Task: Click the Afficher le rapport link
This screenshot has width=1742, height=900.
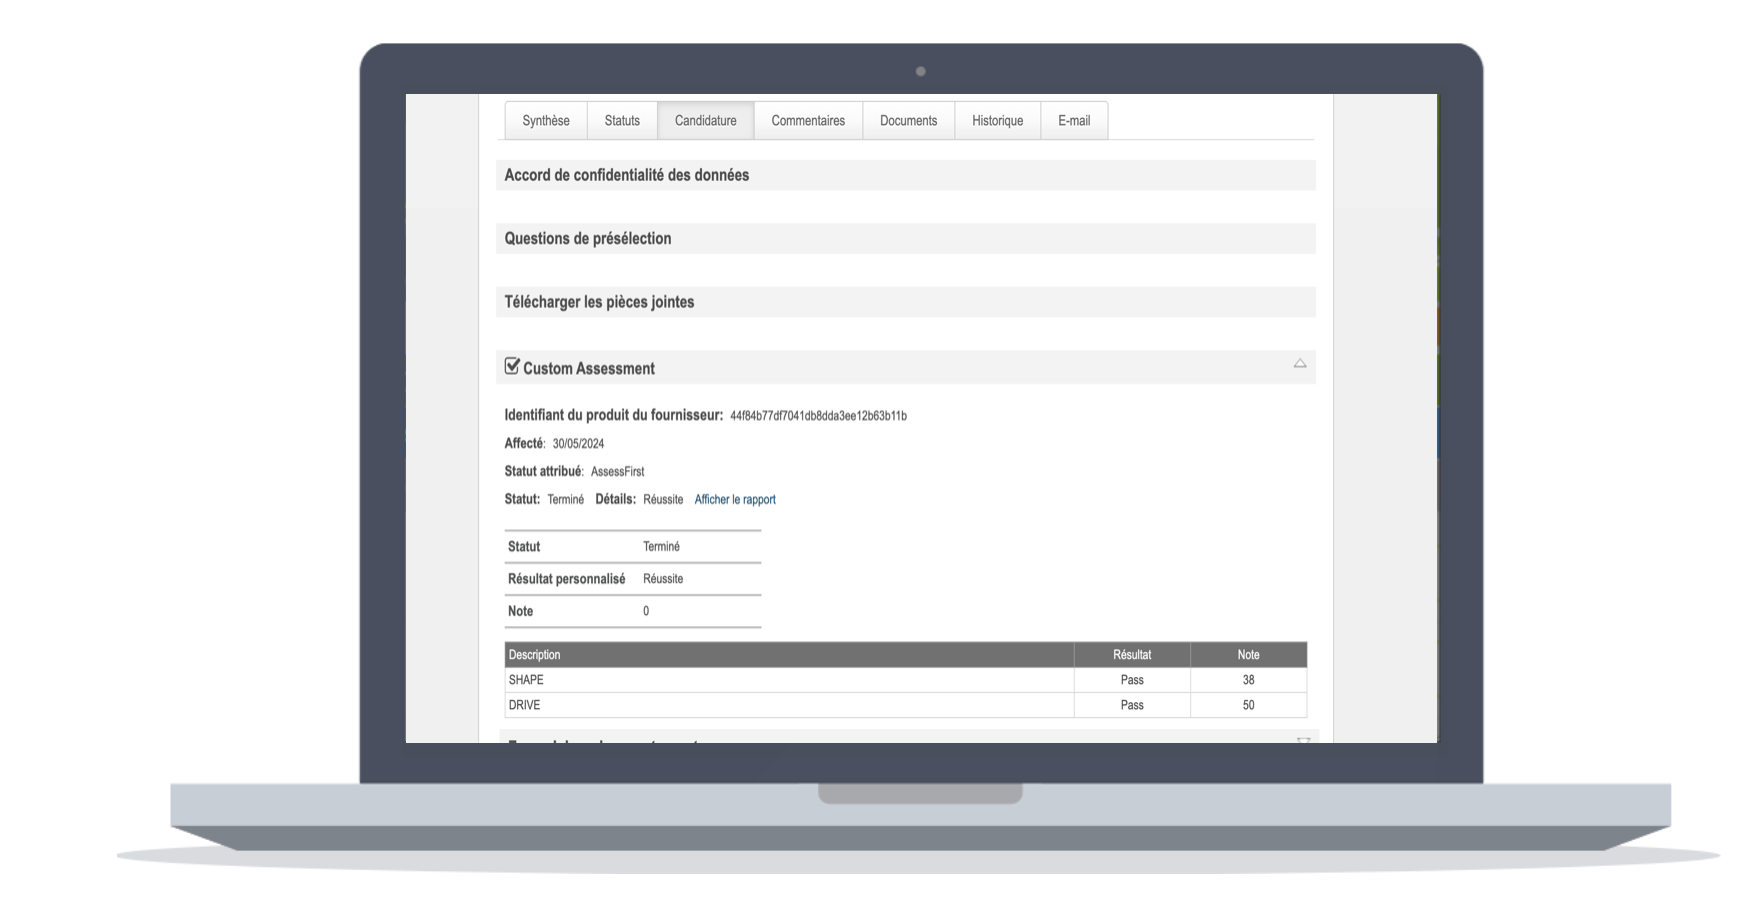Action: [x=734, y=500]
